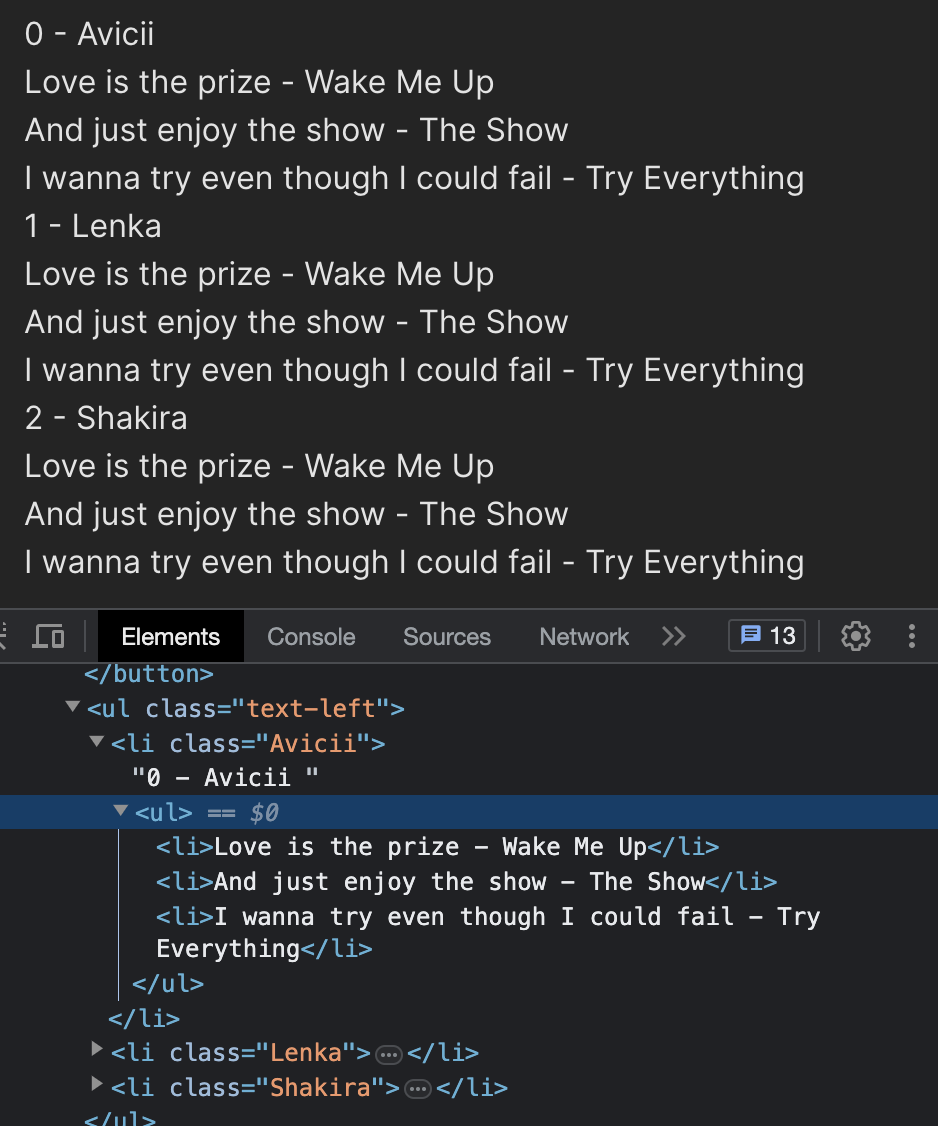Image resolution: width=938 pixels, height=1126 pixels.
Task: Open the Network tab
Action: point(584,636)
